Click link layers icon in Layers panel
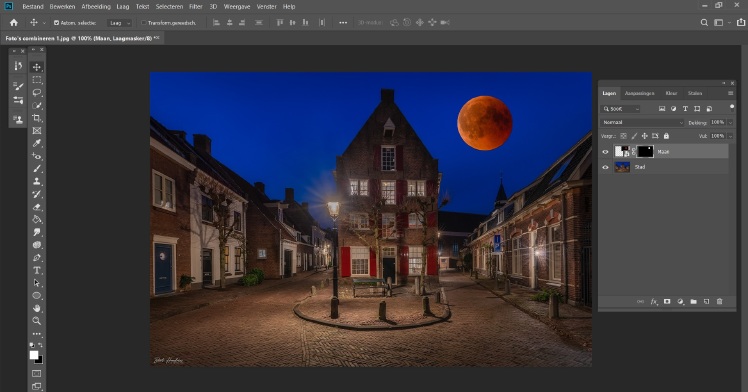This screenshot has height=392, width=748. (641, 301)
